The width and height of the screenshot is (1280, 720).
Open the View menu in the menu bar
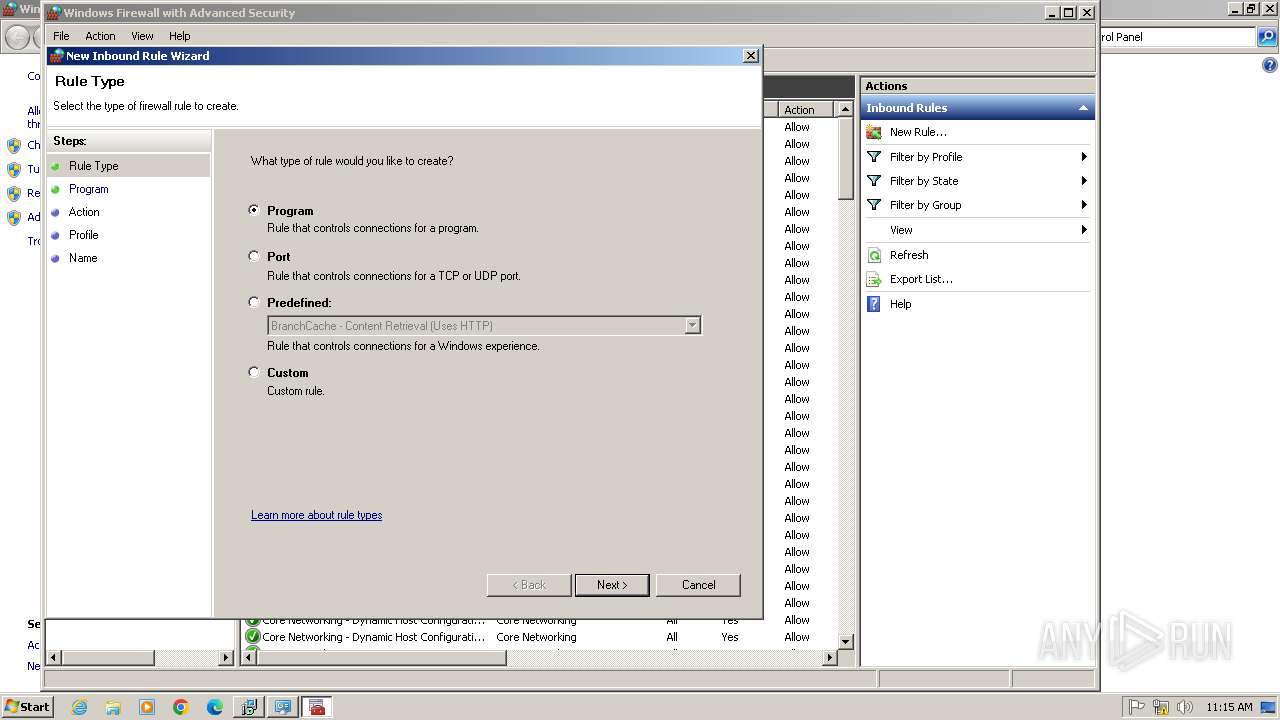coord(142,36)
